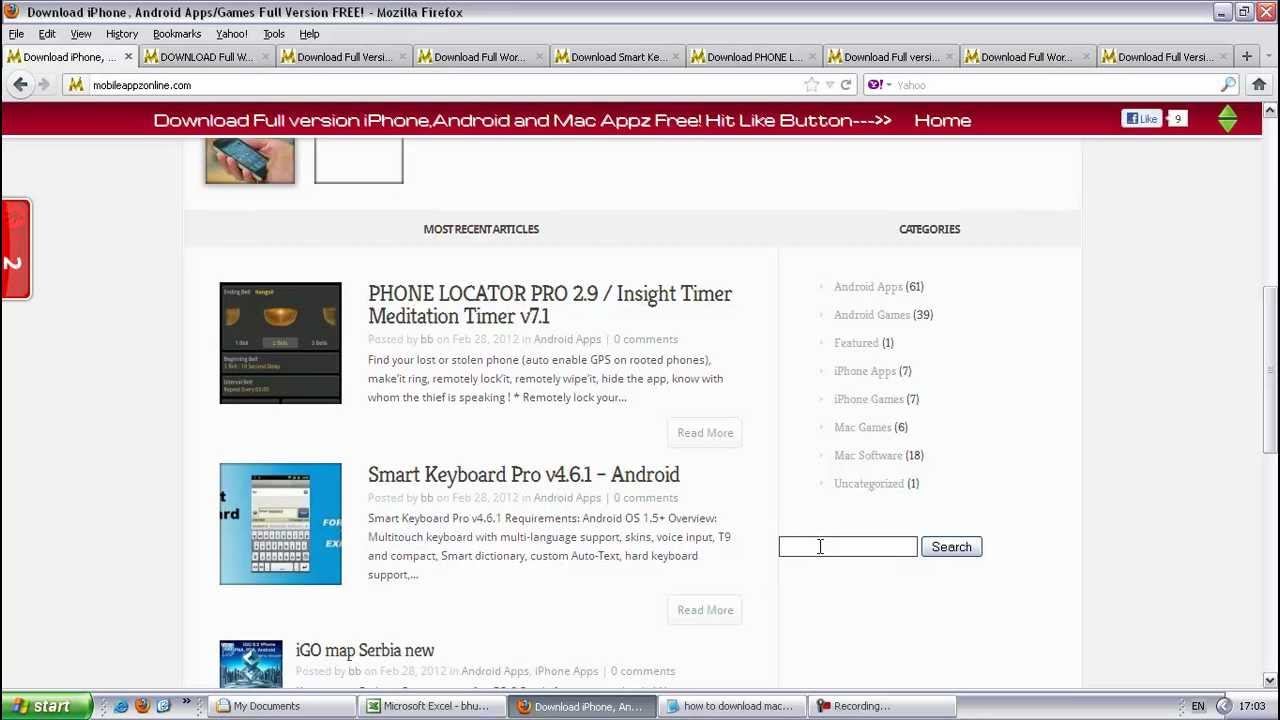Bookmark this page with the star icon

click(x=811, y=85)
